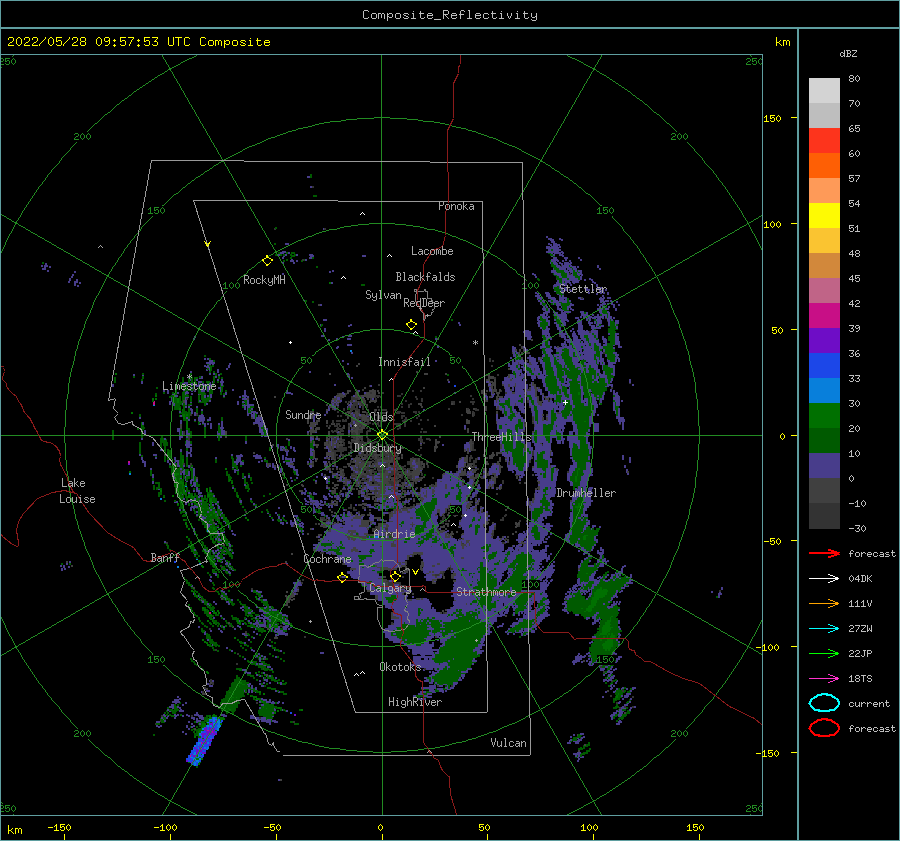Click the Strathmore city label

point(486,592)
